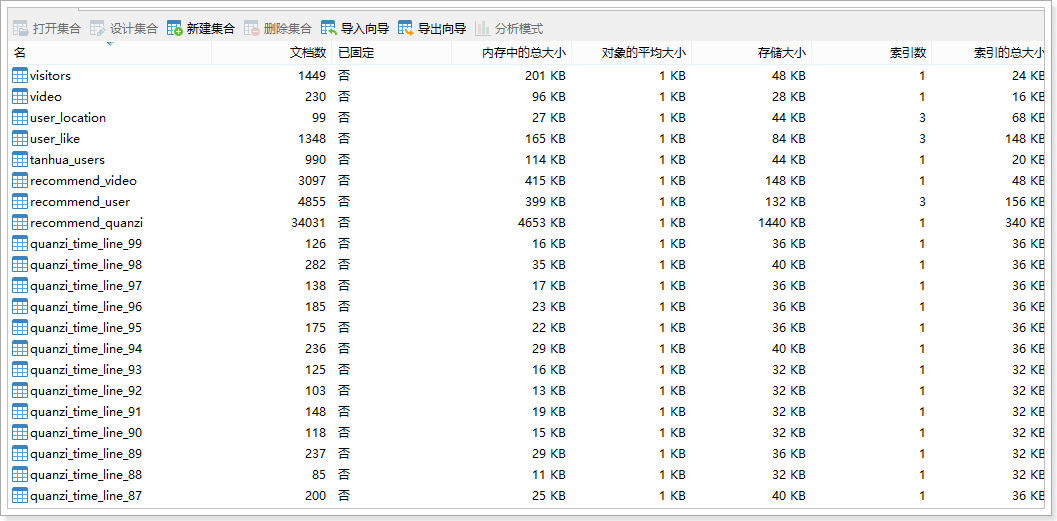
Task: Select the user_location collection table icon
Action: (20, 117)
